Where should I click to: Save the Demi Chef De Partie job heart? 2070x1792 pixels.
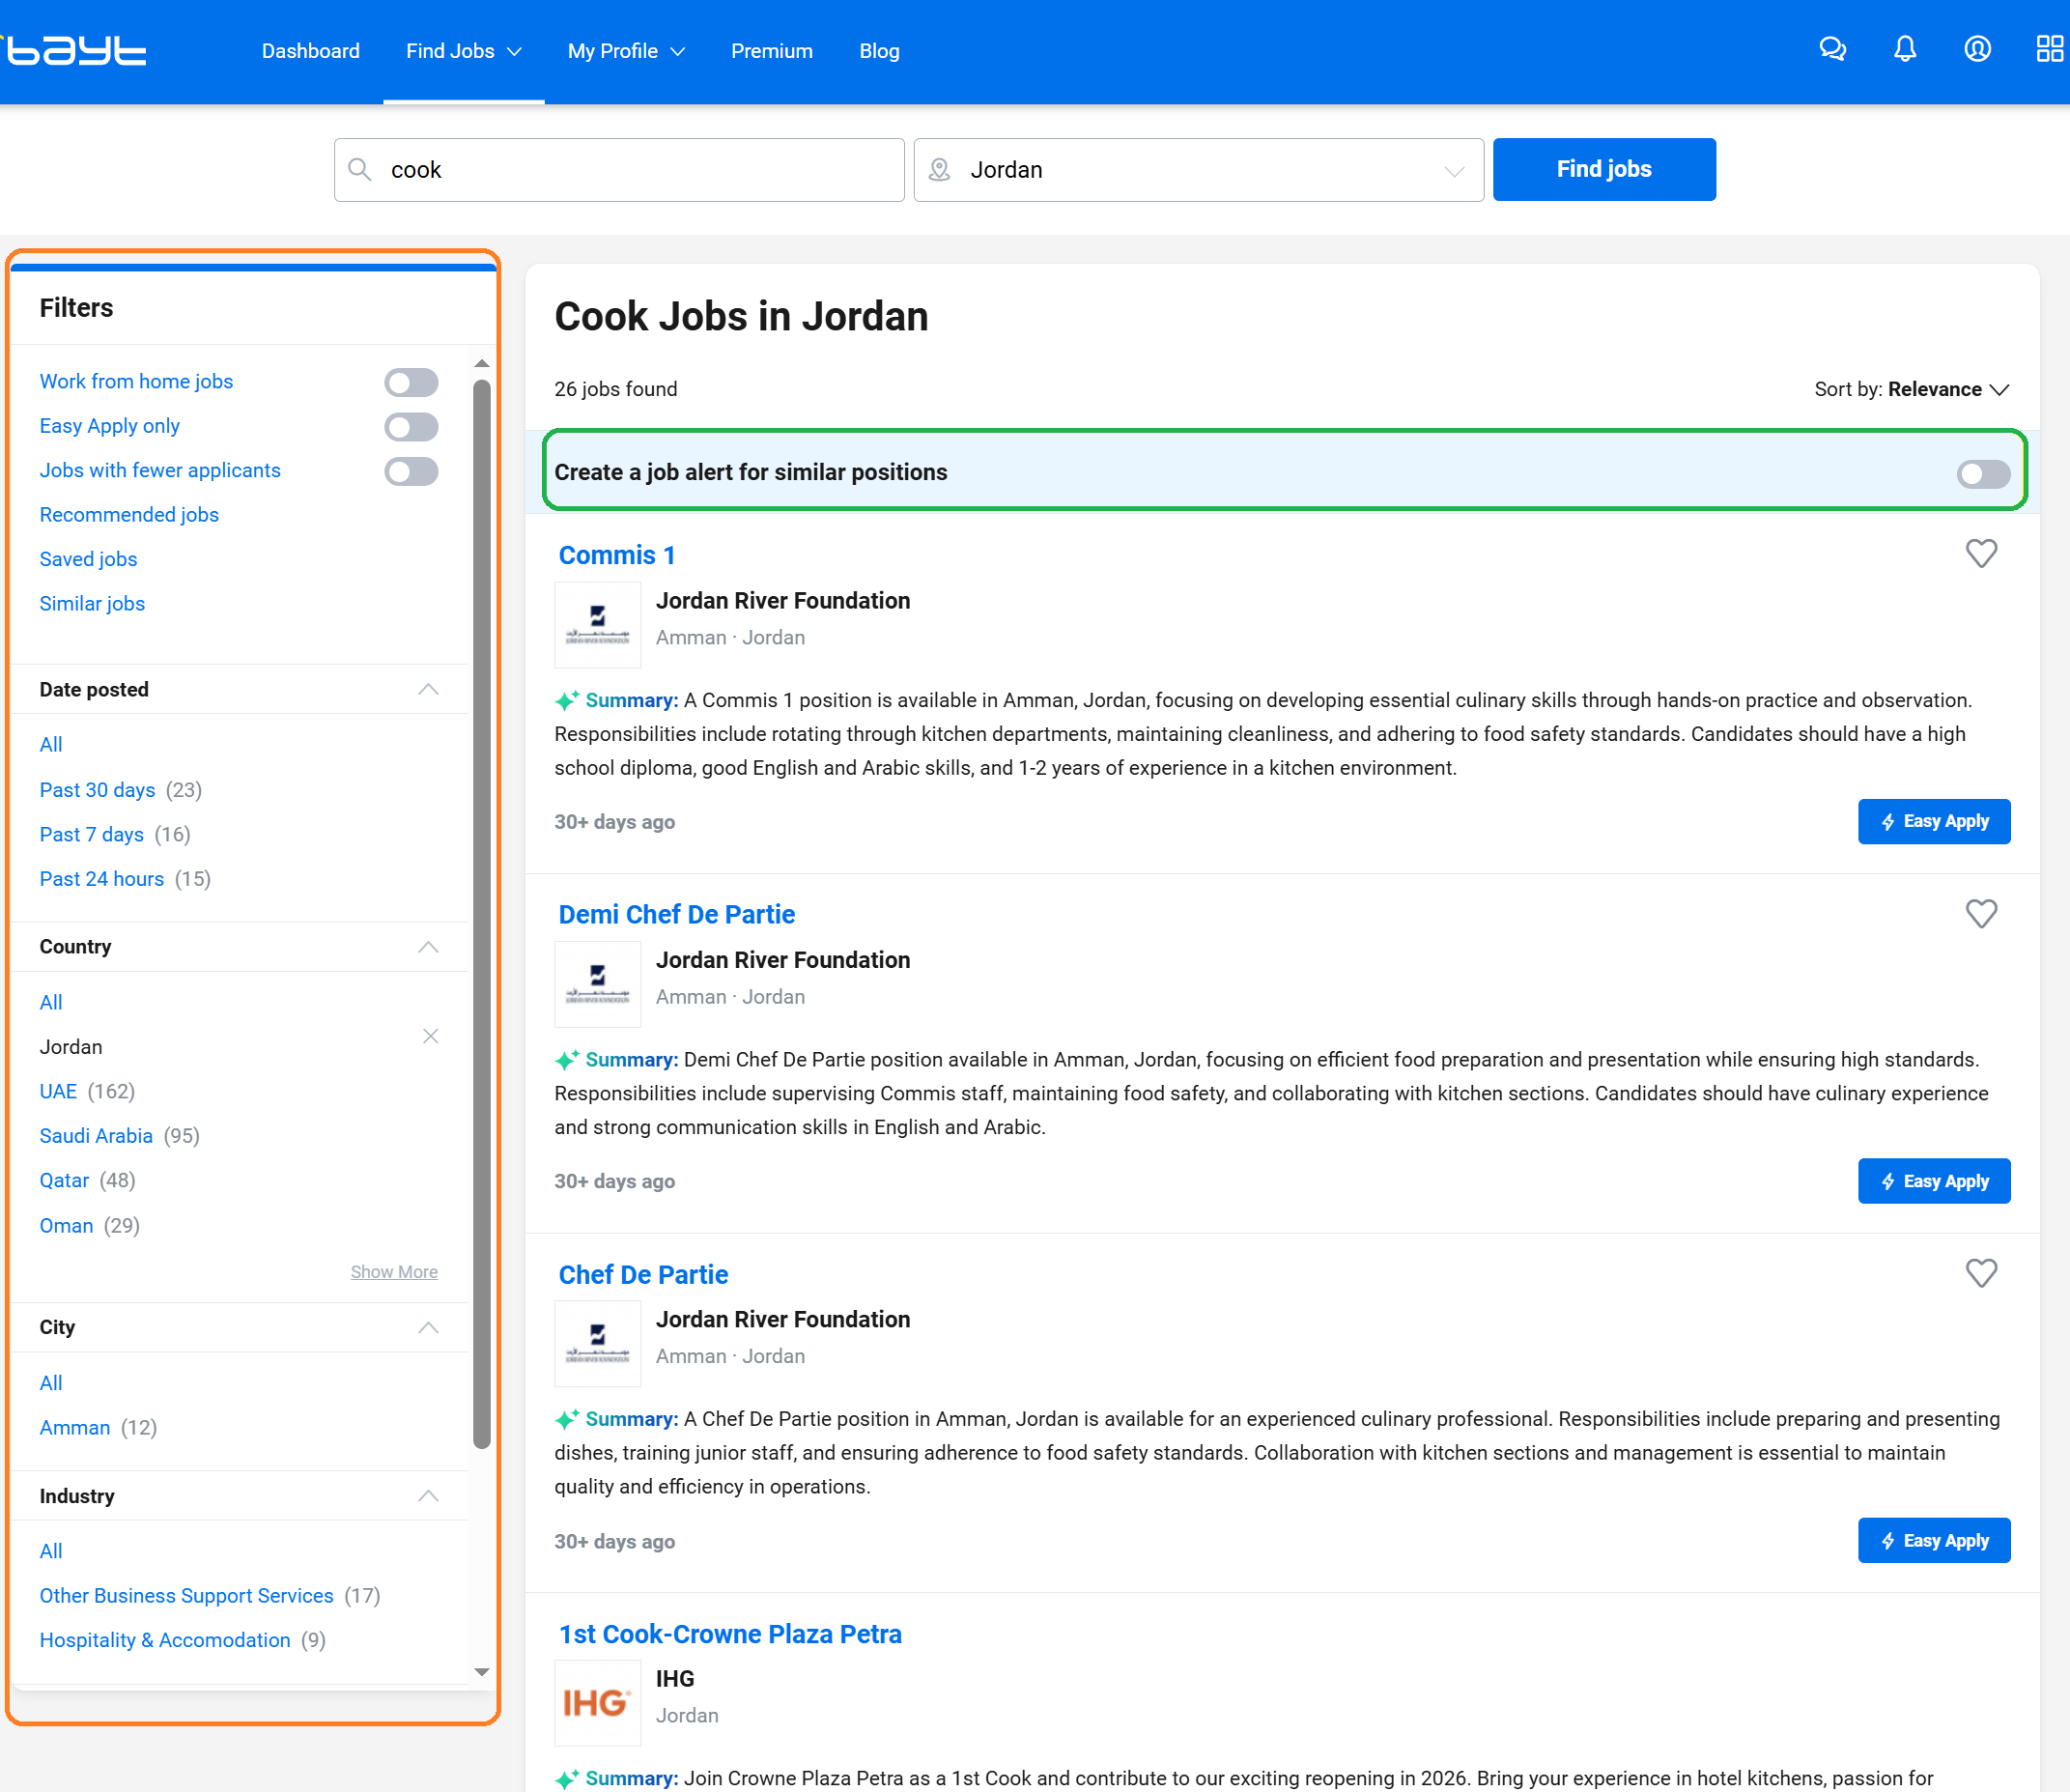tap(1981, 913)
